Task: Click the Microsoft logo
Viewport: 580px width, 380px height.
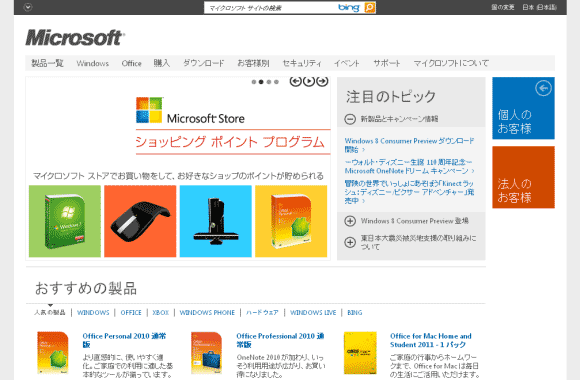Action: tap(75, 38)
